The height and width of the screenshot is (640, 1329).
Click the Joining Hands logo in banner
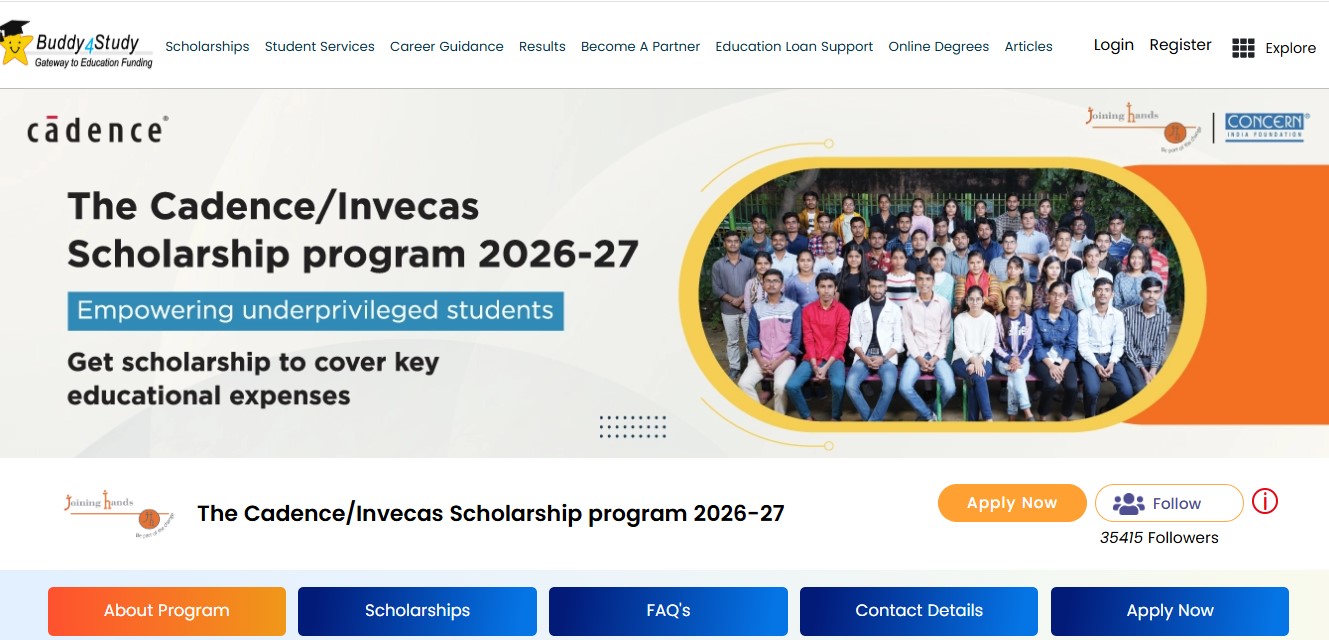pyautogui.click(x=1138, y=126)
